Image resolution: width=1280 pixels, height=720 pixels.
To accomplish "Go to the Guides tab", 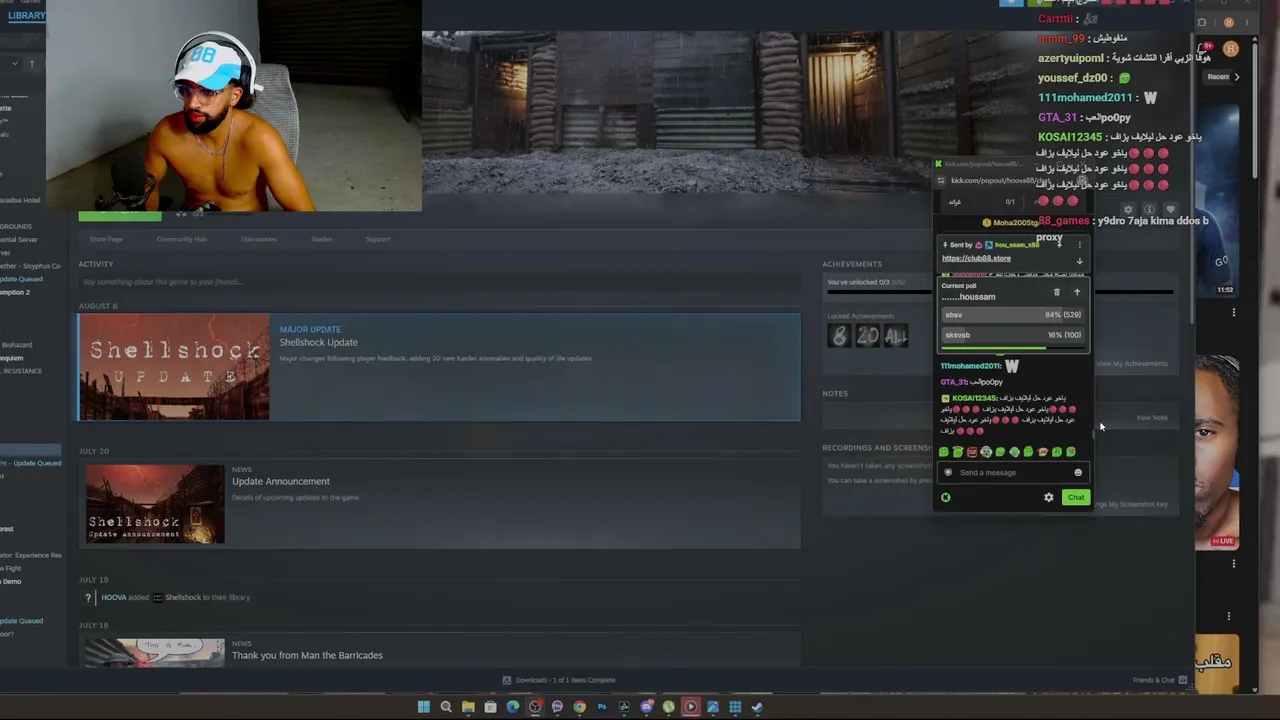I will [x=321, y=239].
